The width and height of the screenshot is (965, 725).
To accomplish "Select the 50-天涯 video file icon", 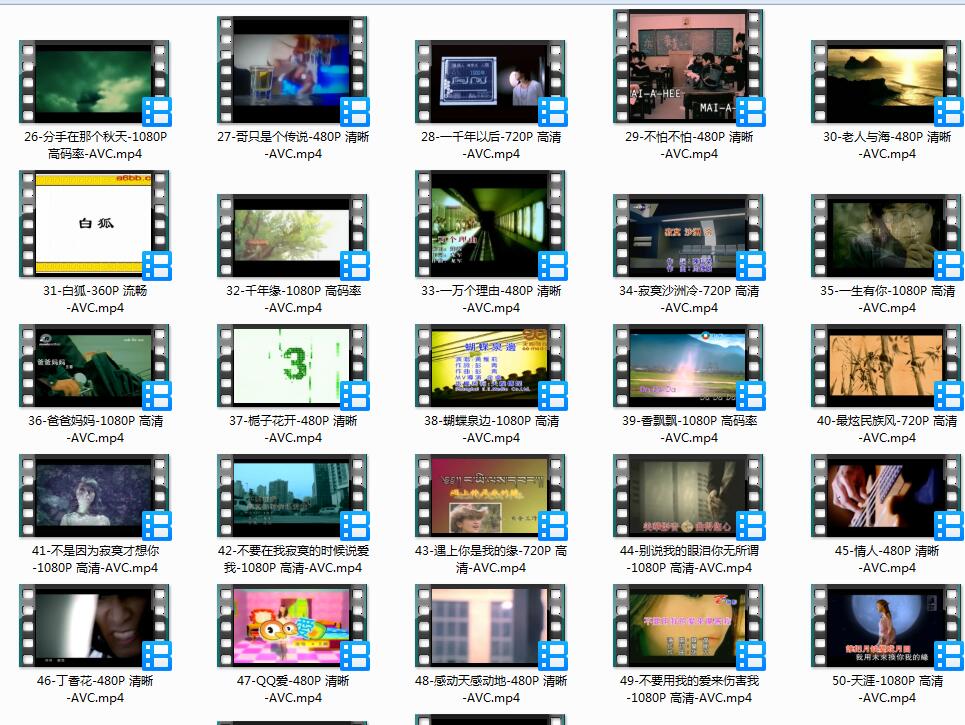I will [887, 627].
